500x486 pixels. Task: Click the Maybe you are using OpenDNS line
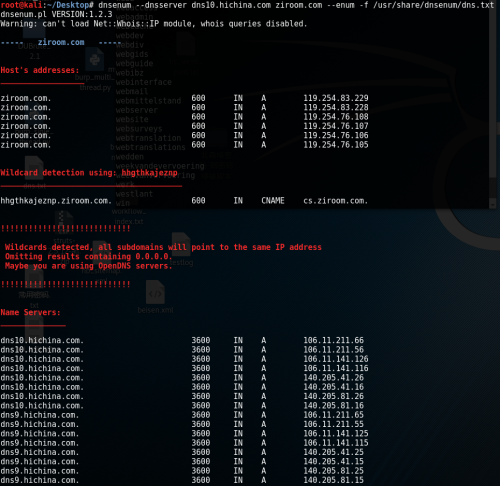coord(89,266)
